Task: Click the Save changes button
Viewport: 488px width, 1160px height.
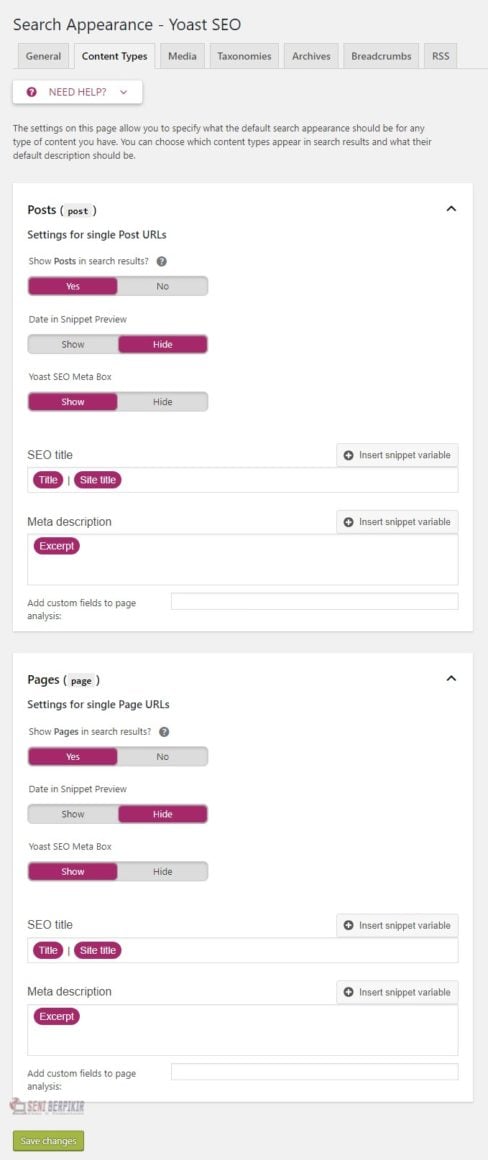Action: (49, 1141)
